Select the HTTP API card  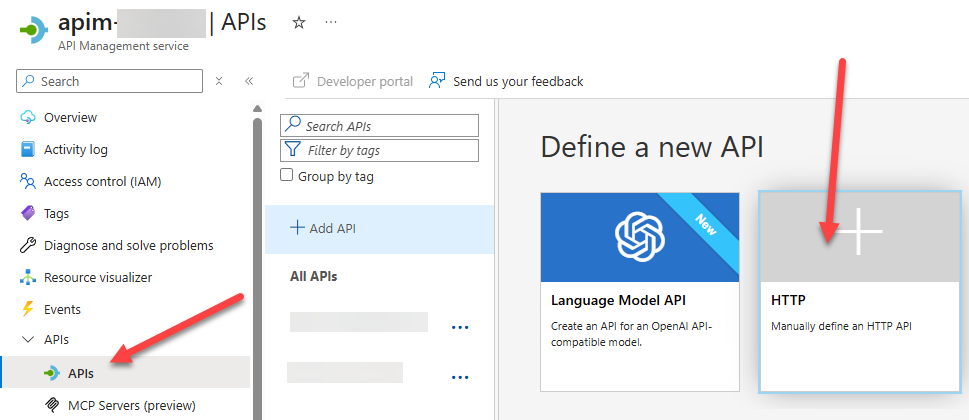click(860, 292)
